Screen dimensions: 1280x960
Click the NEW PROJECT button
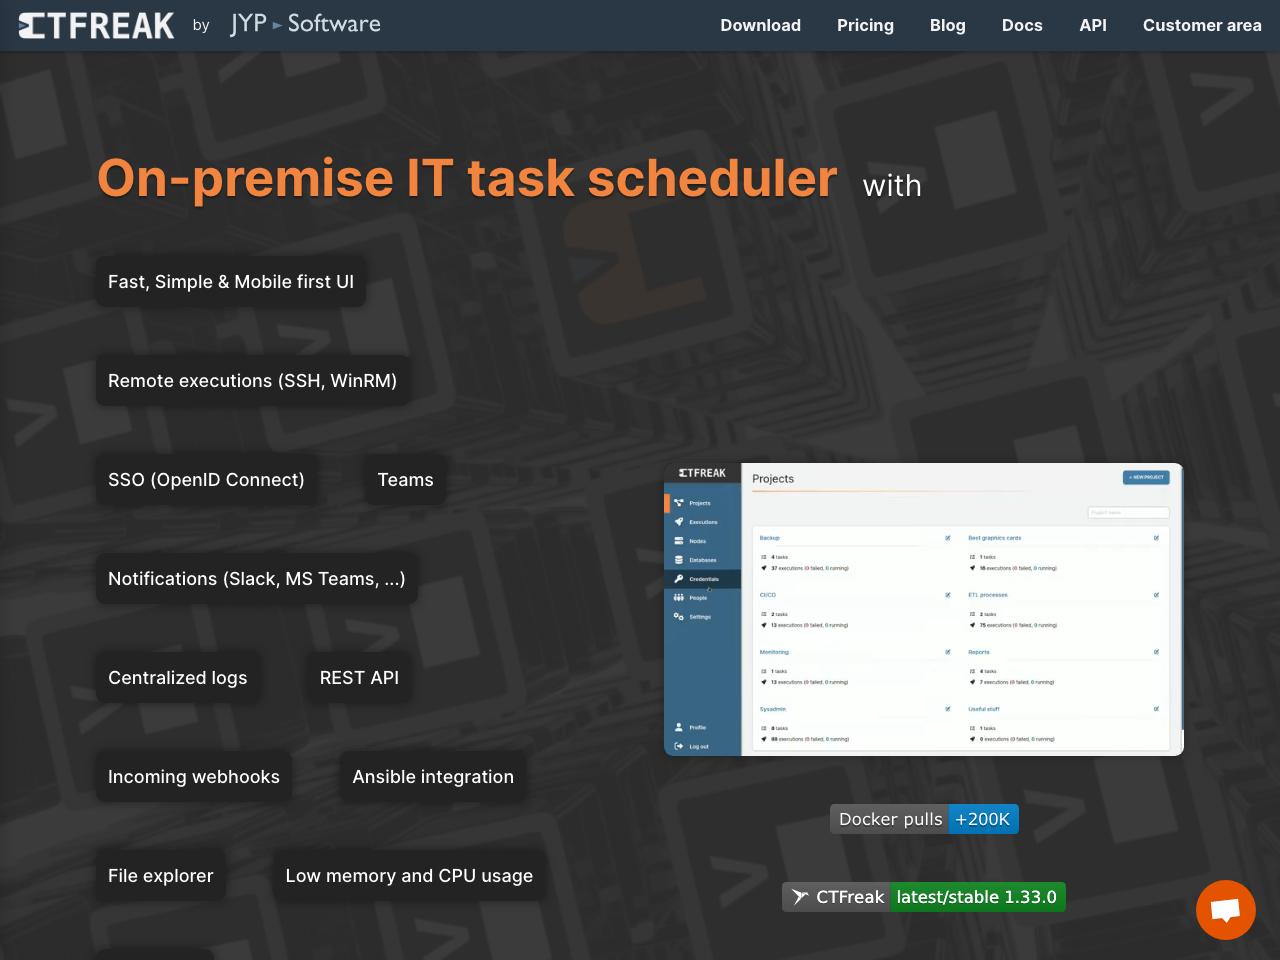pos(1145,477)
